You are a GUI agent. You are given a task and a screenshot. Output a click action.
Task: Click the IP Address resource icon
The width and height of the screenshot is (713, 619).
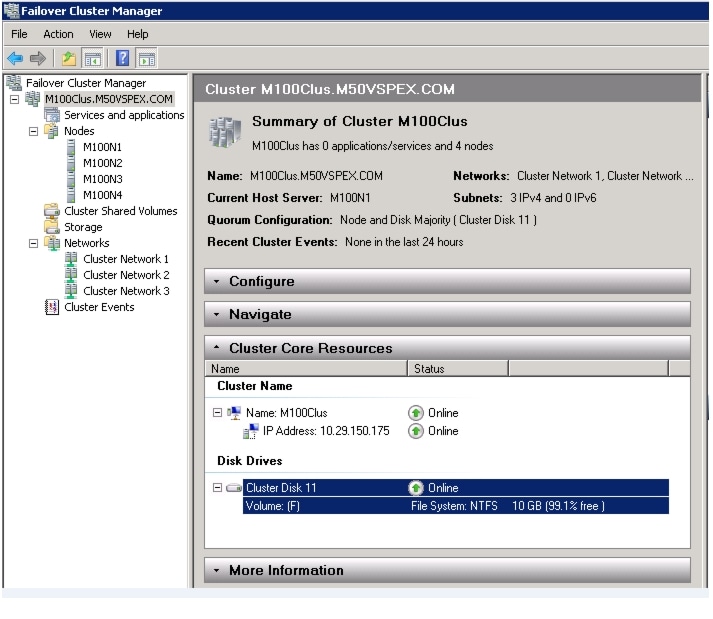pyautogui.click(x=251, y=431)
